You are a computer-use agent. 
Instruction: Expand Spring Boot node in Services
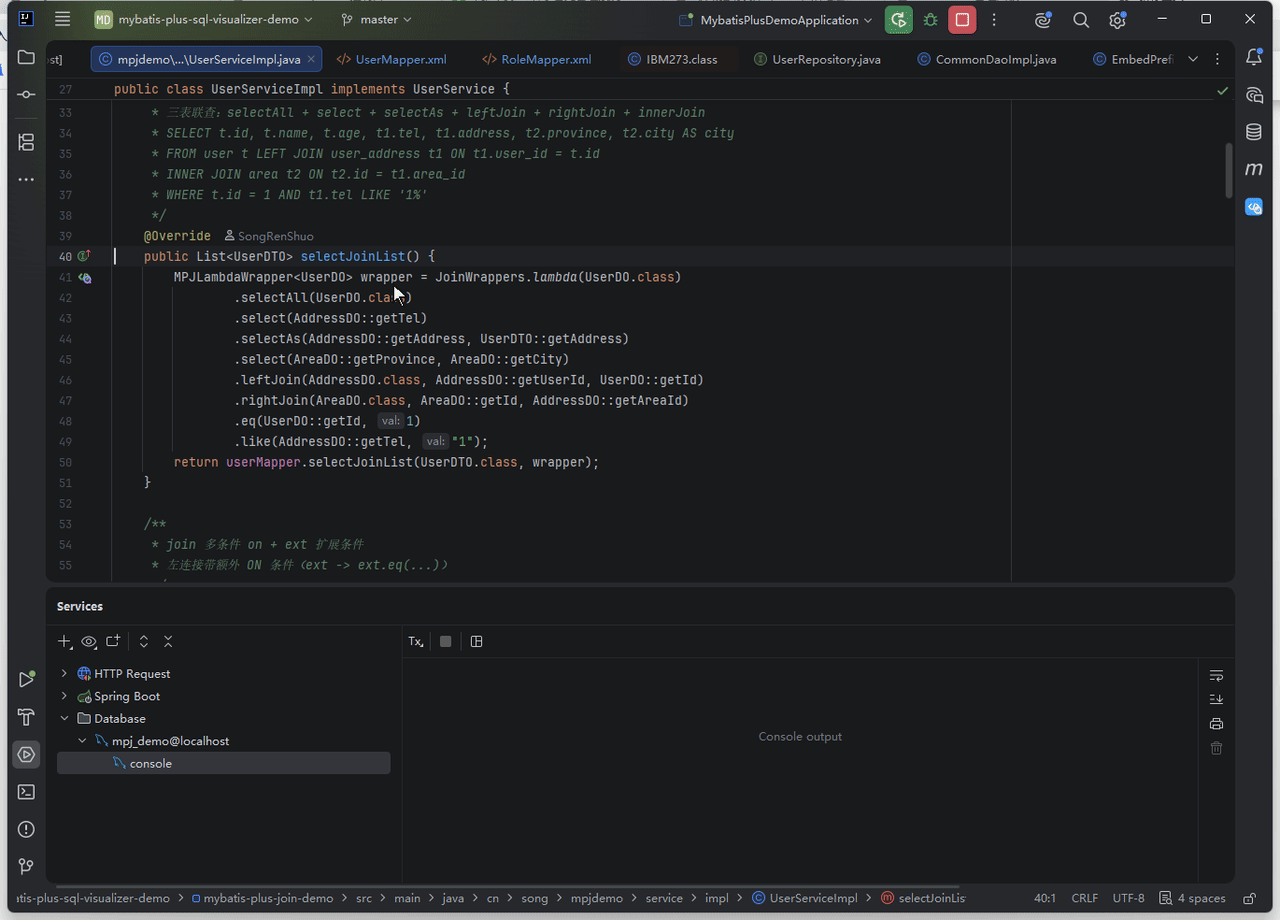[x=65, y=696]
